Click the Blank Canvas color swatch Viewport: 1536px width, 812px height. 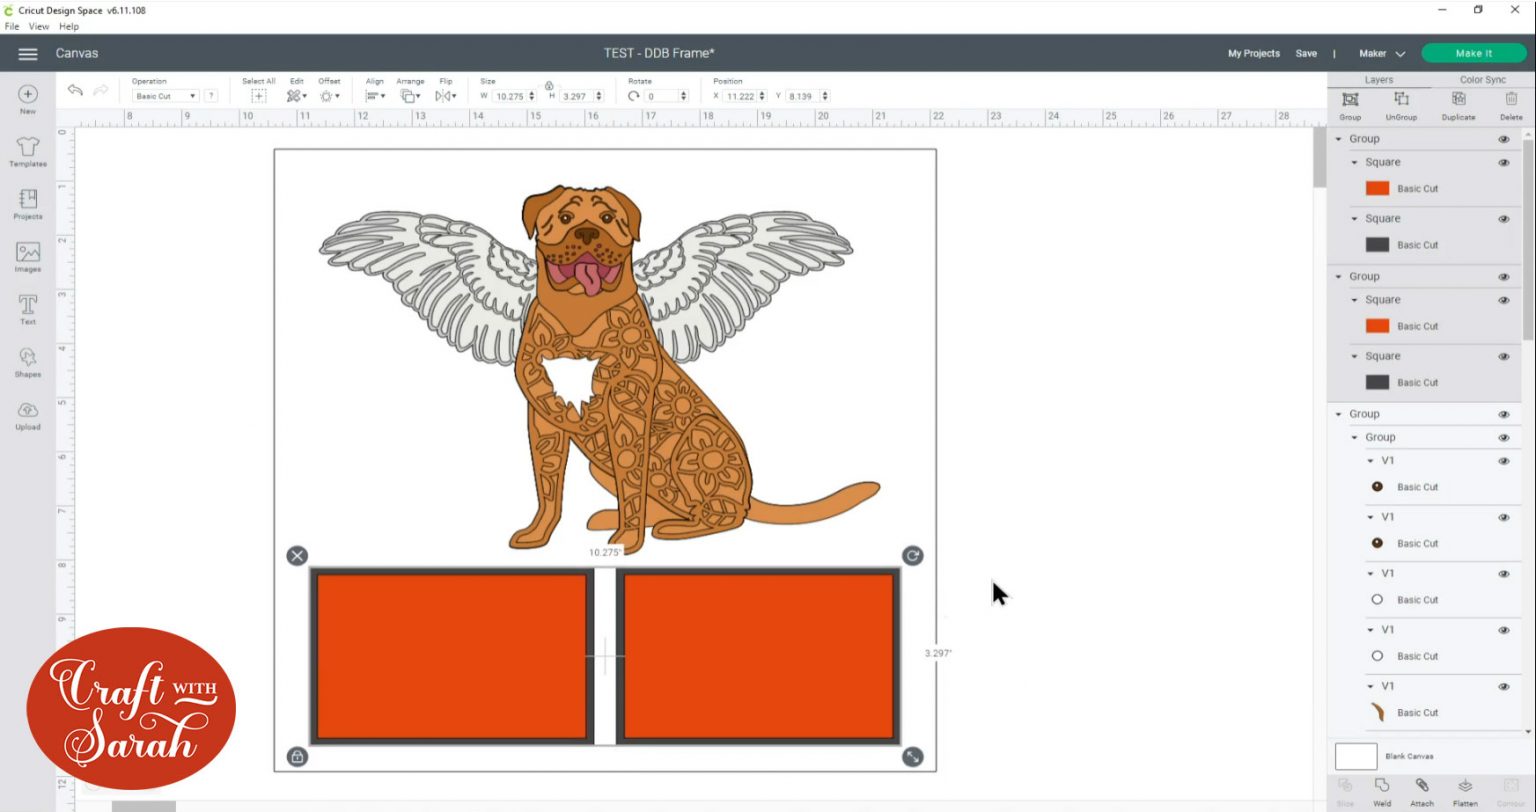pos(1356,756)
